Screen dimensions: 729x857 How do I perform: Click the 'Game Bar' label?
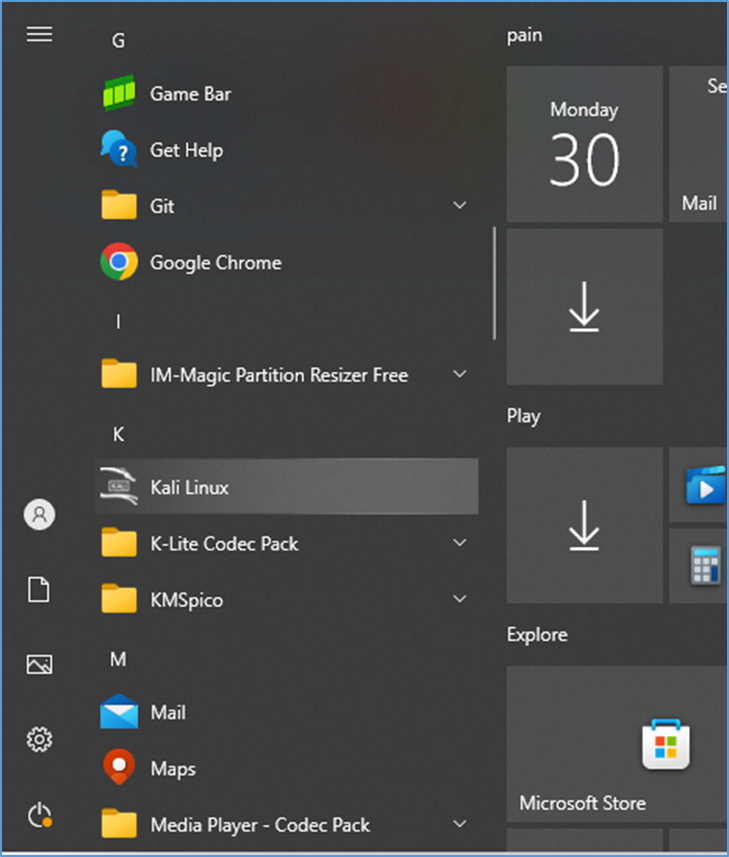point(190,93)
